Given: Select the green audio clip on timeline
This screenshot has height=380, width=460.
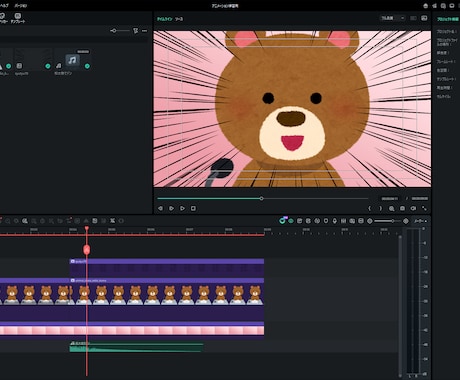Looking at the screenshot, I should 136,347.
